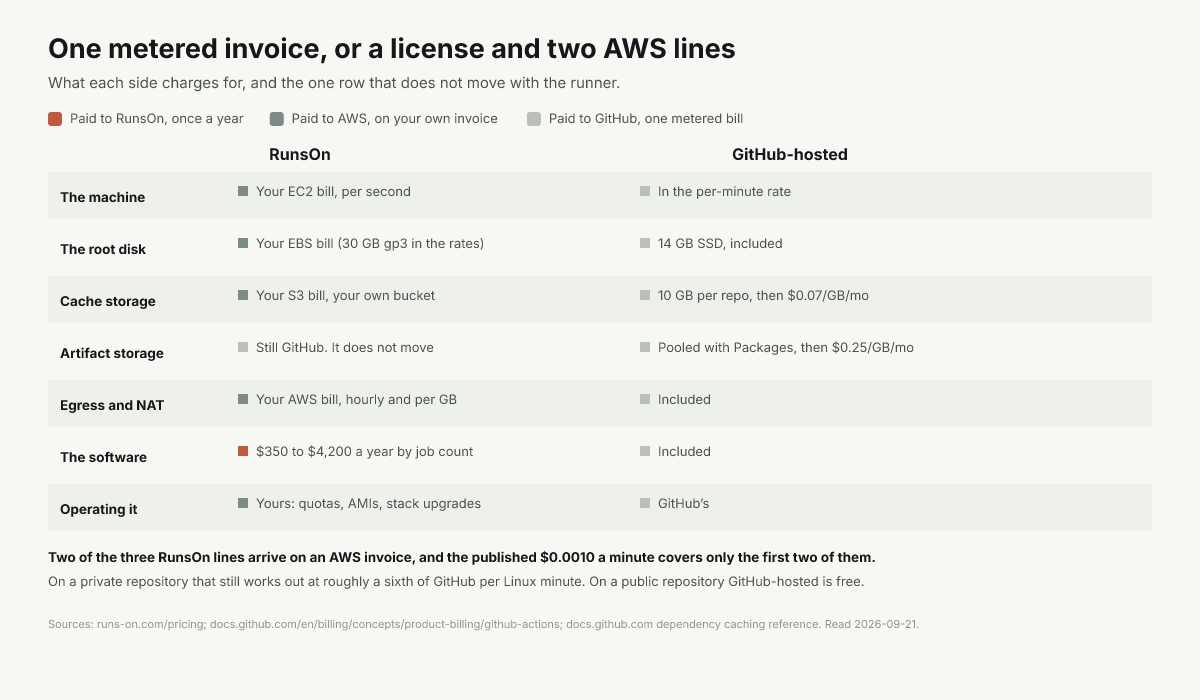Click the marker before "Your EC2 bill, per second"
The image size is (1200, 700).
243,191
